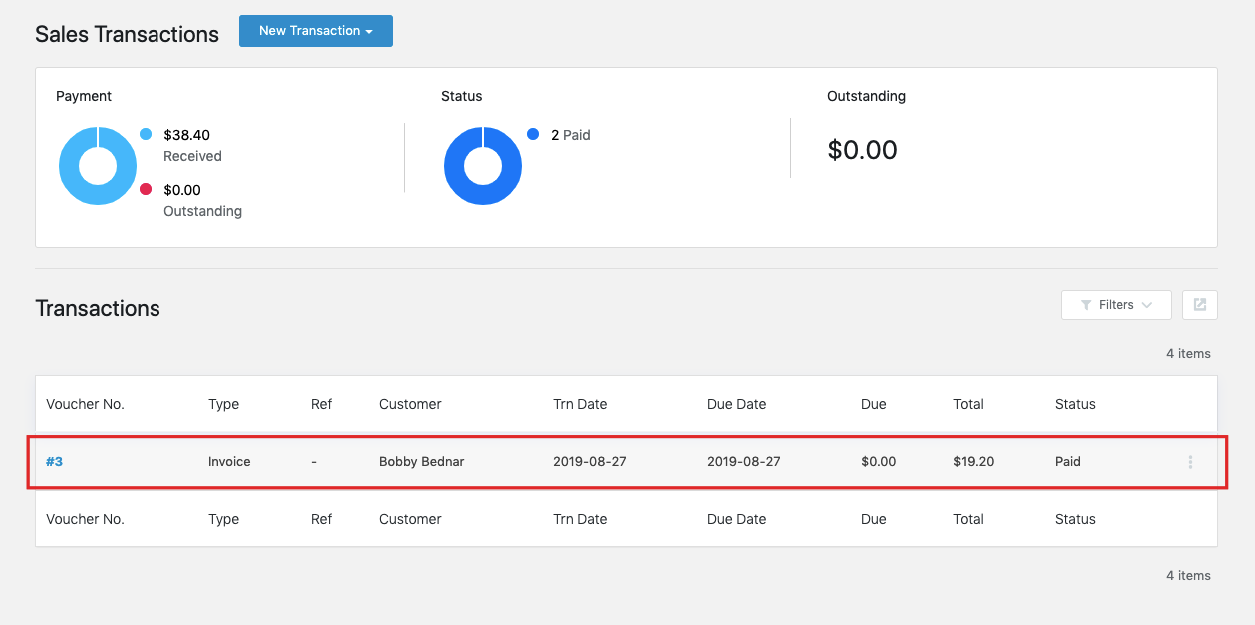Expand the Filters dropdown
Image resolution: width=1255 pixels, height=625 pixels.
pos(1116,305)
